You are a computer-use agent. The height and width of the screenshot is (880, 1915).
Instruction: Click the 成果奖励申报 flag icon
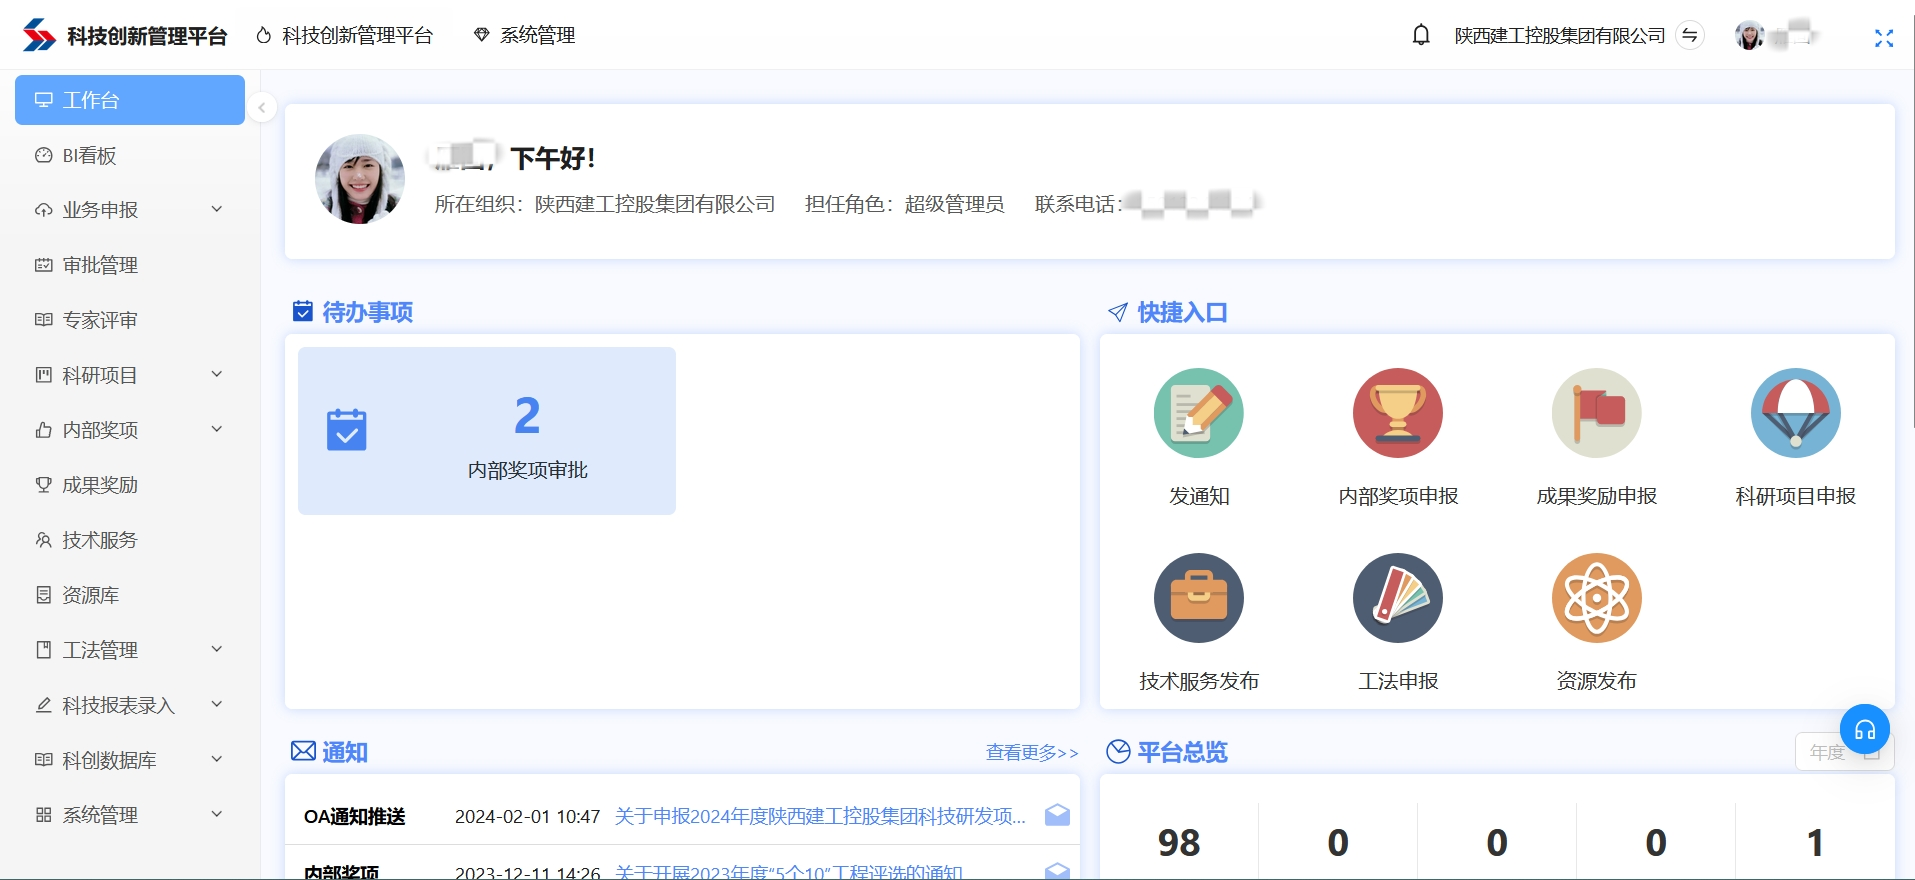coord(1596,413)
